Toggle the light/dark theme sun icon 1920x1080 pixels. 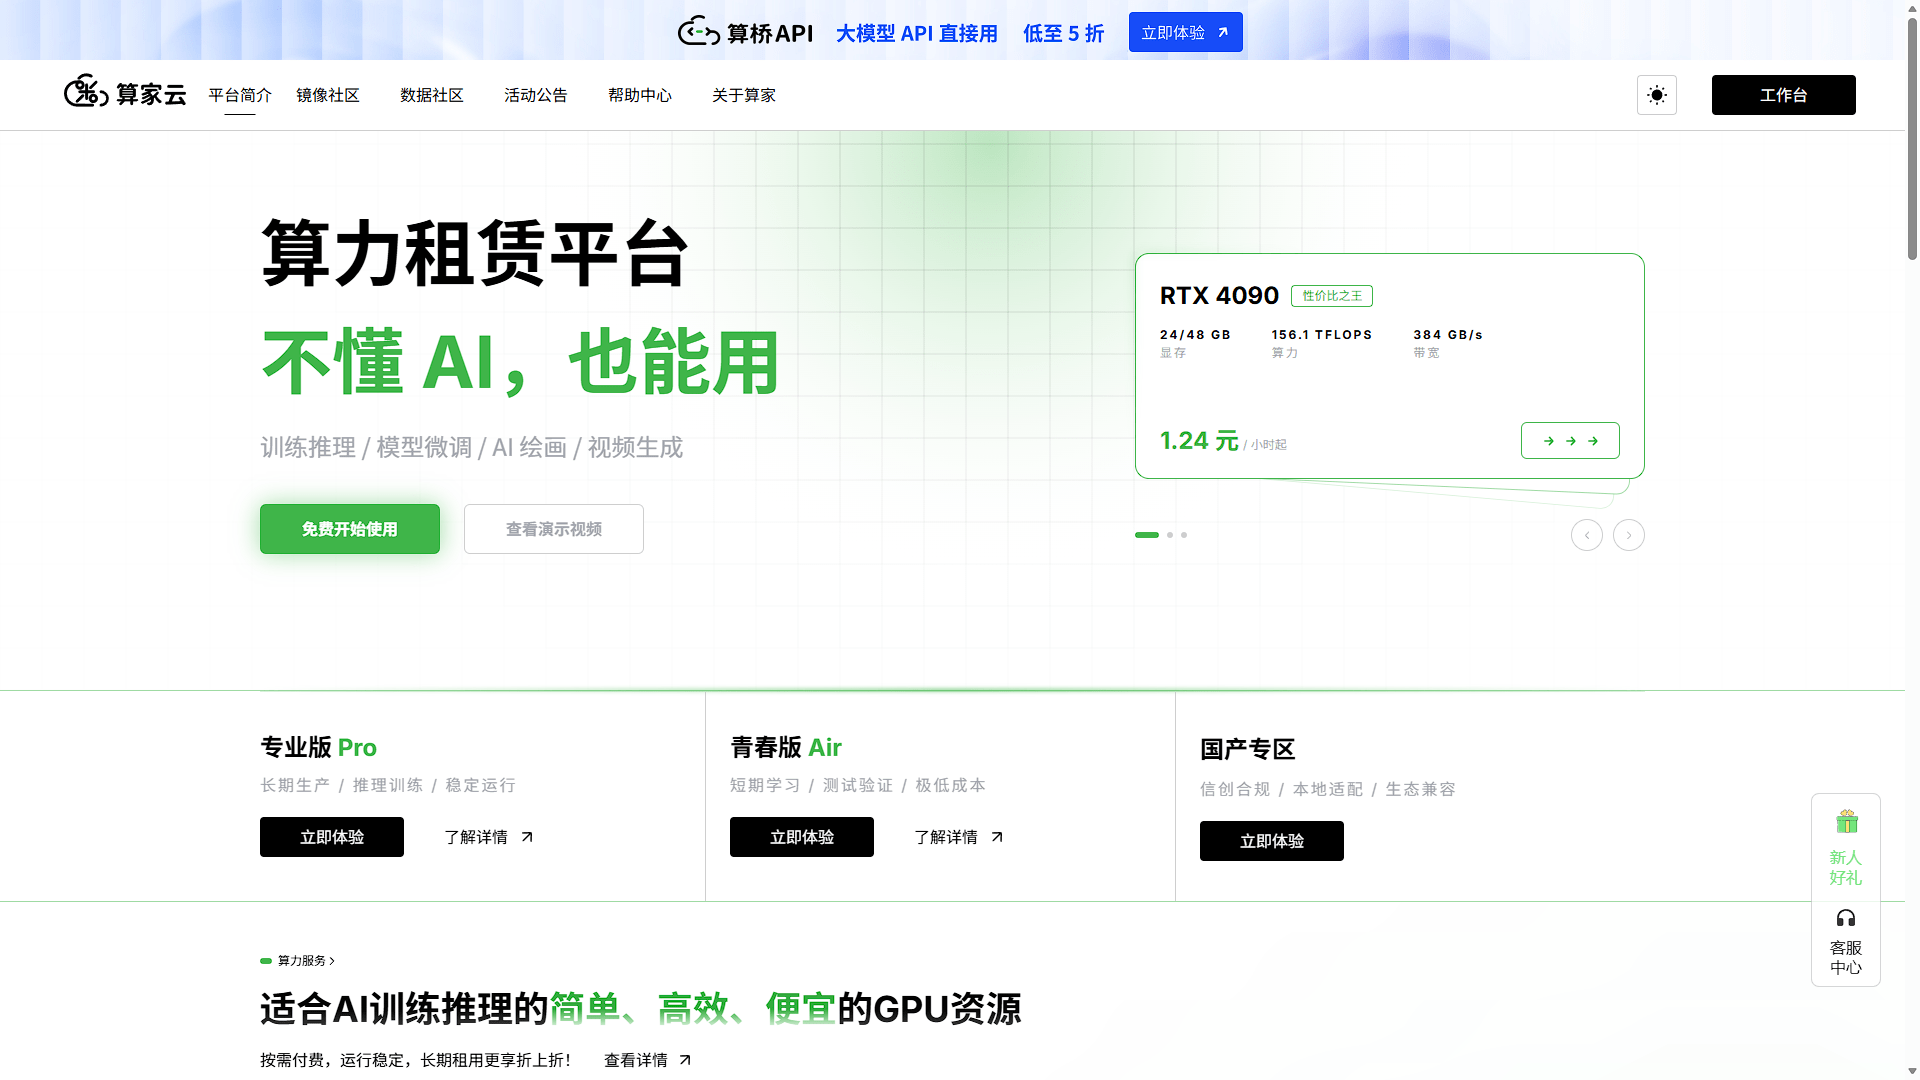pos(1657,95)
